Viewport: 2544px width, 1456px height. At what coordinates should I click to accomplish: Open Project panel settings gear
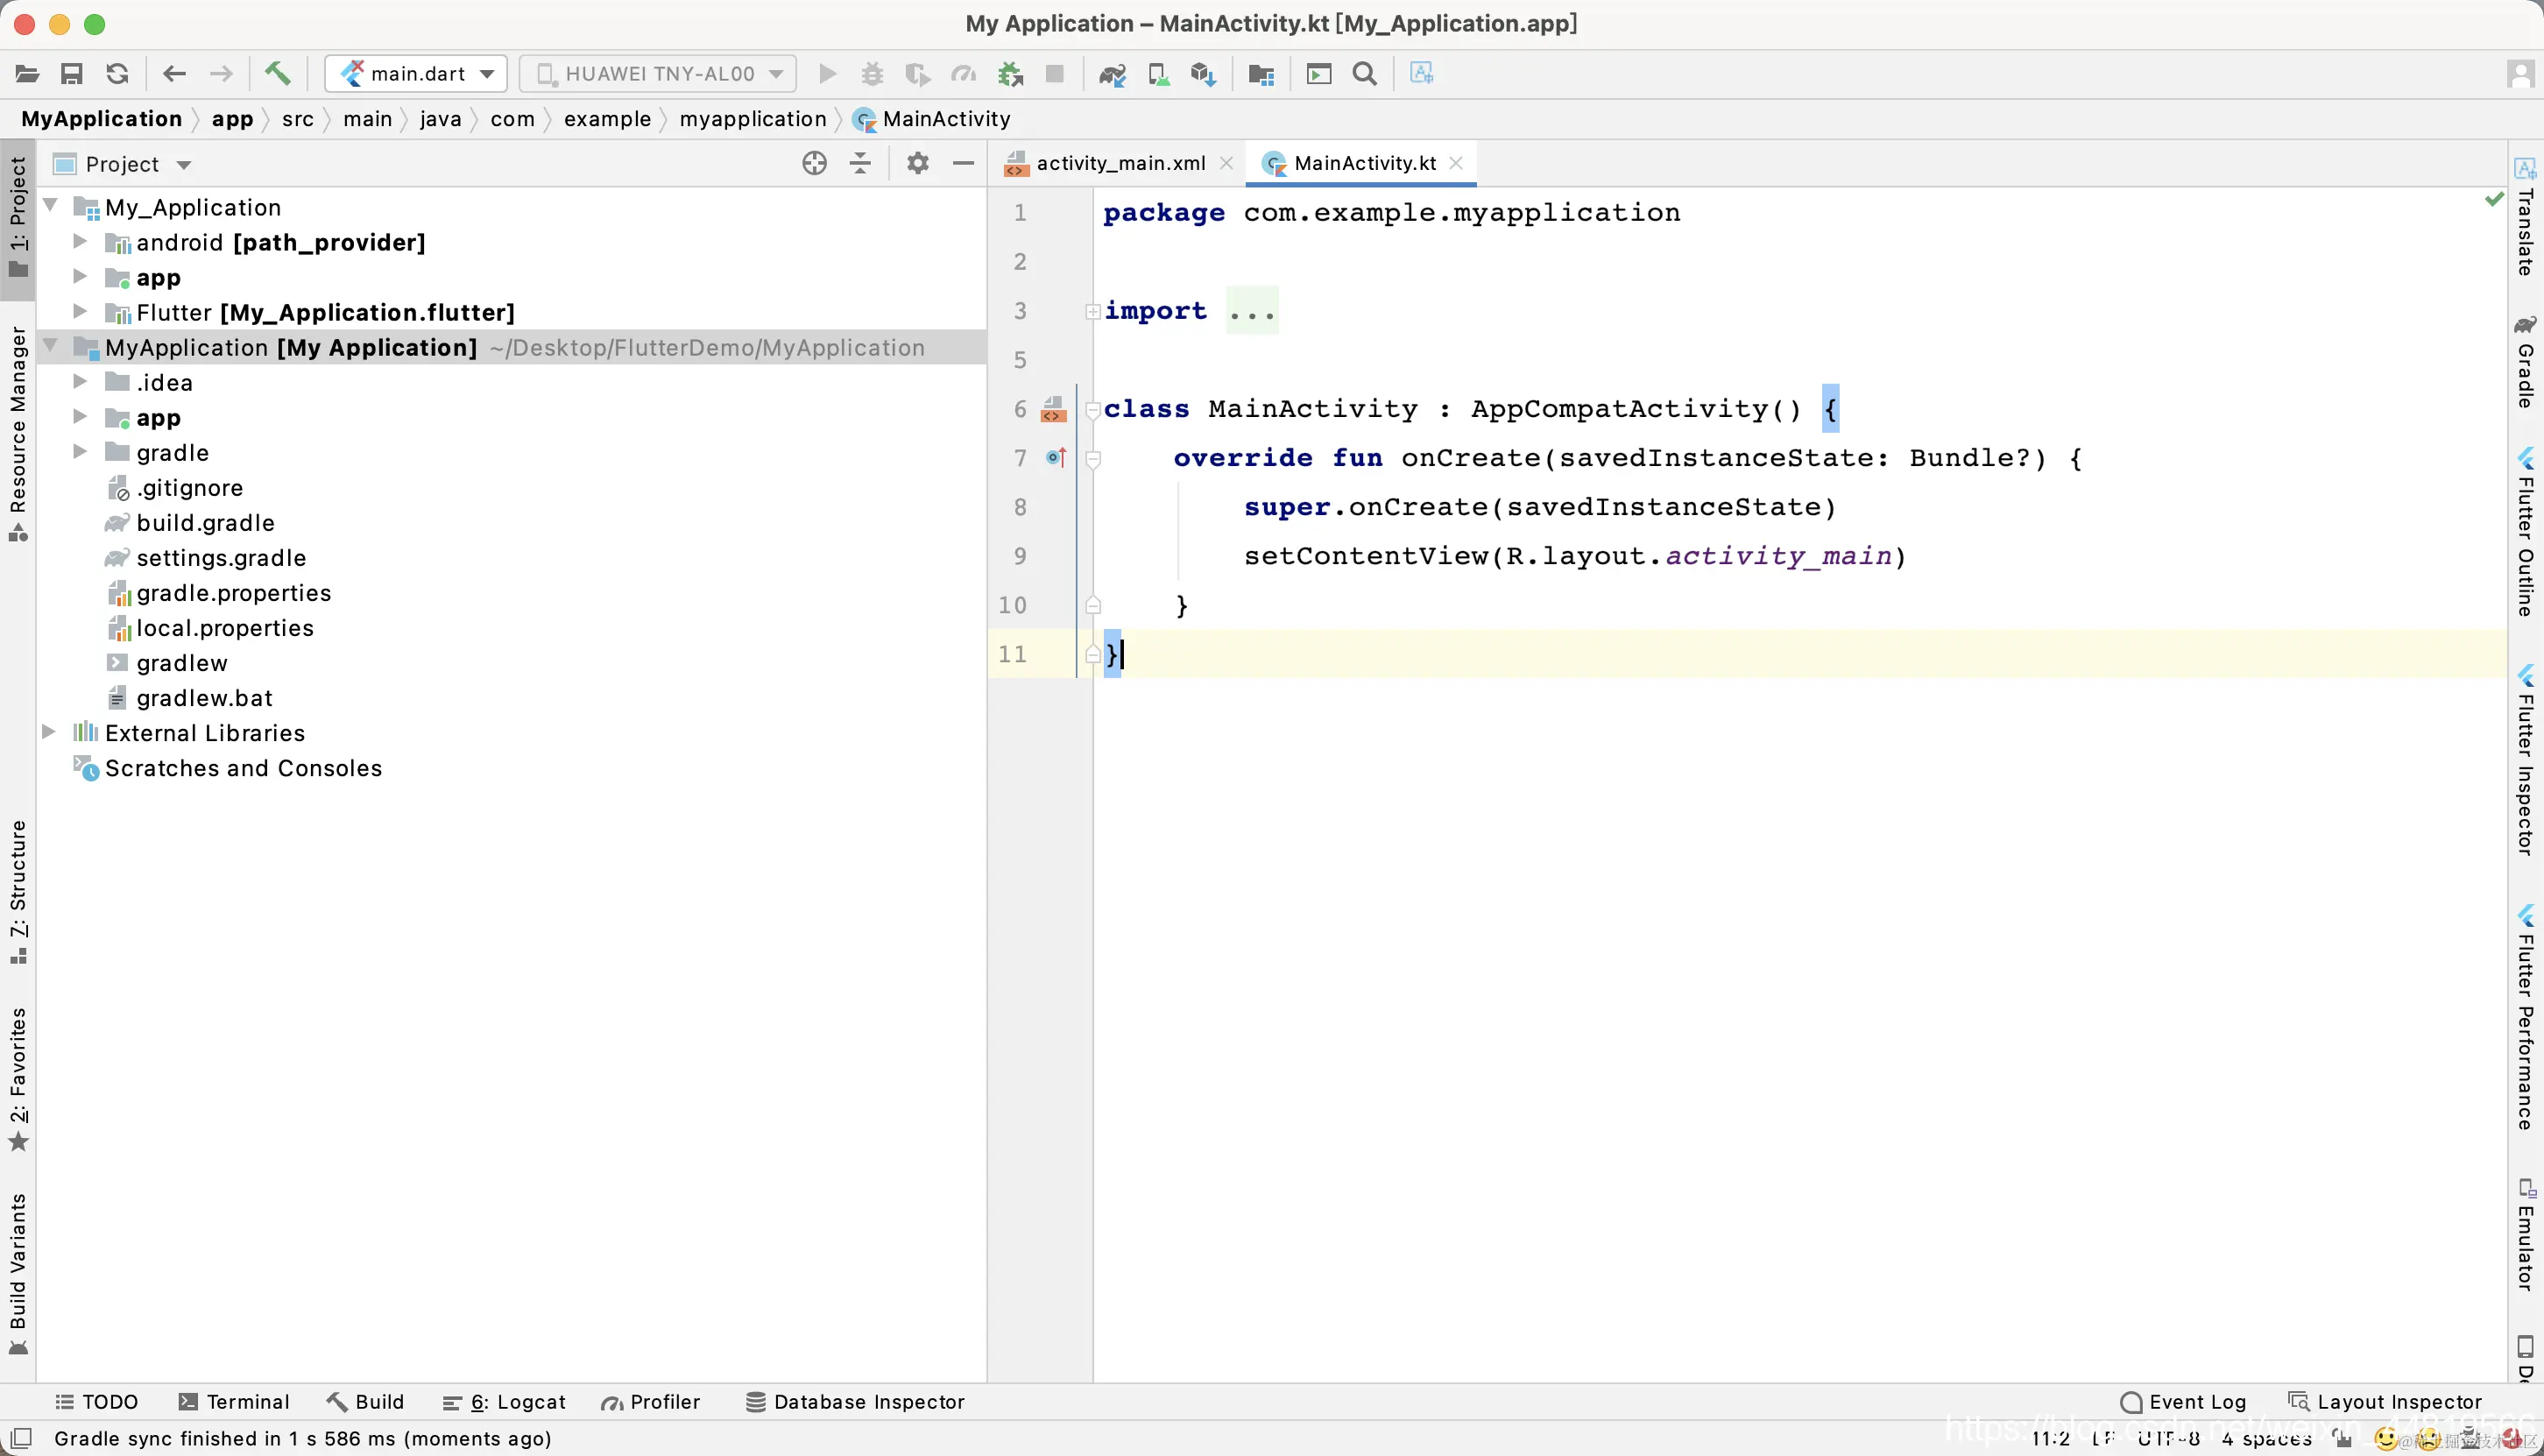coord(917,163)
